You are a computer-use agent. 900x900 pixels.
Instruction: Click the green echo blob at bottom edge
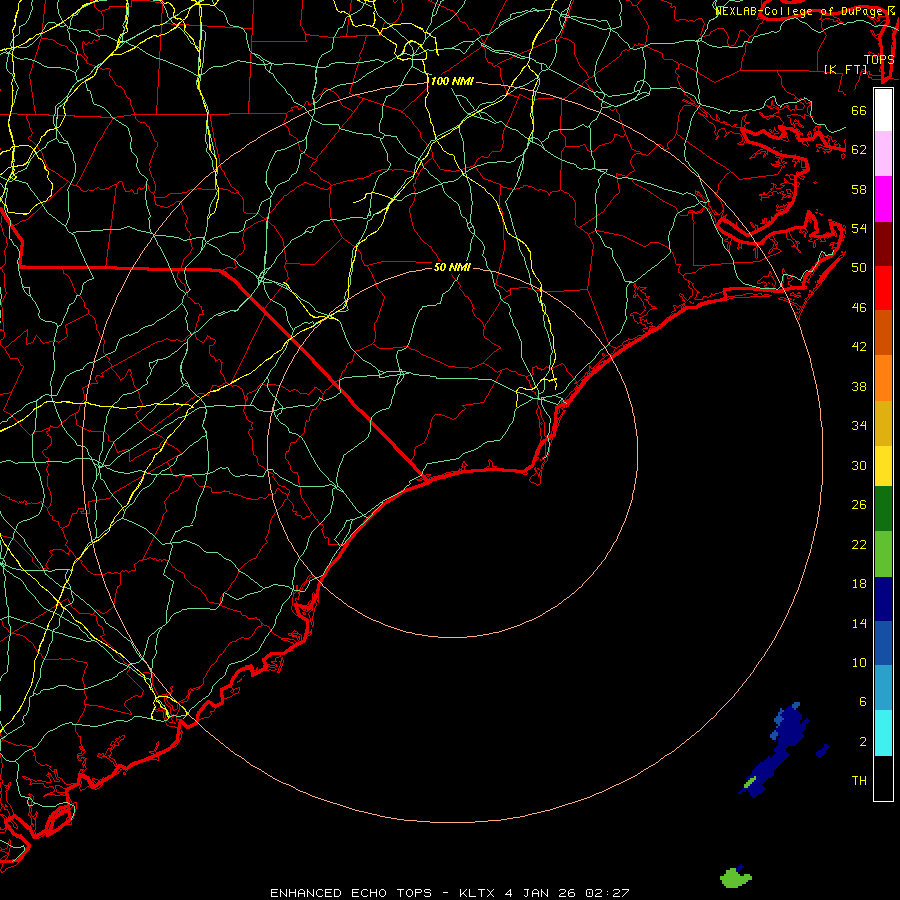(x=735, y=876)
